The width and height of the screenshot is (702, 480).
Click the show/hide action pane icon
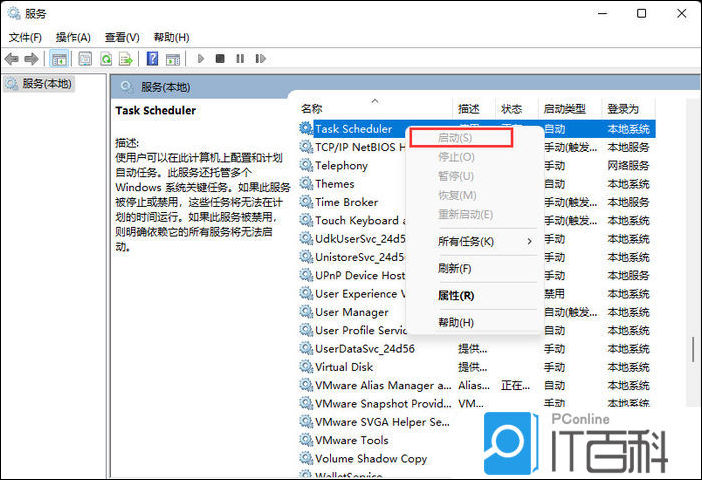[173, 59]
